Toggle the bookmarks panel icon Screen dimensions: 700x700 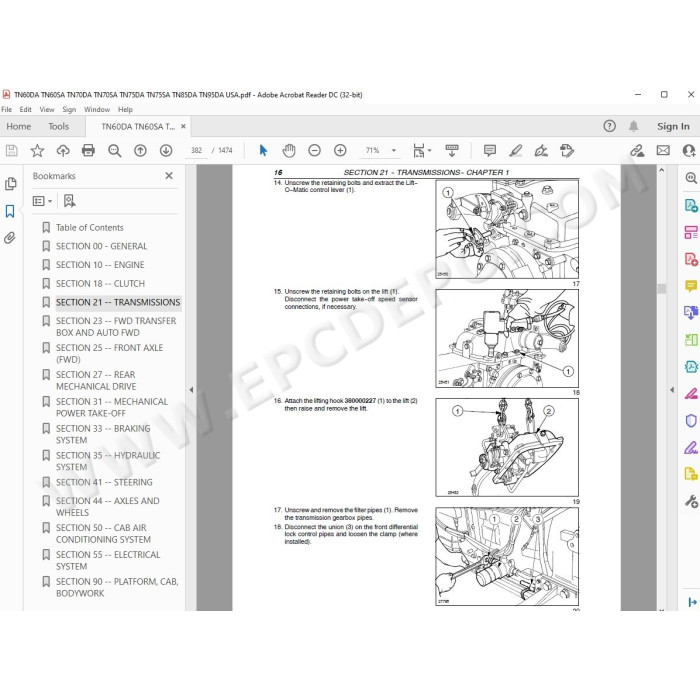click(x=10, y=211)
